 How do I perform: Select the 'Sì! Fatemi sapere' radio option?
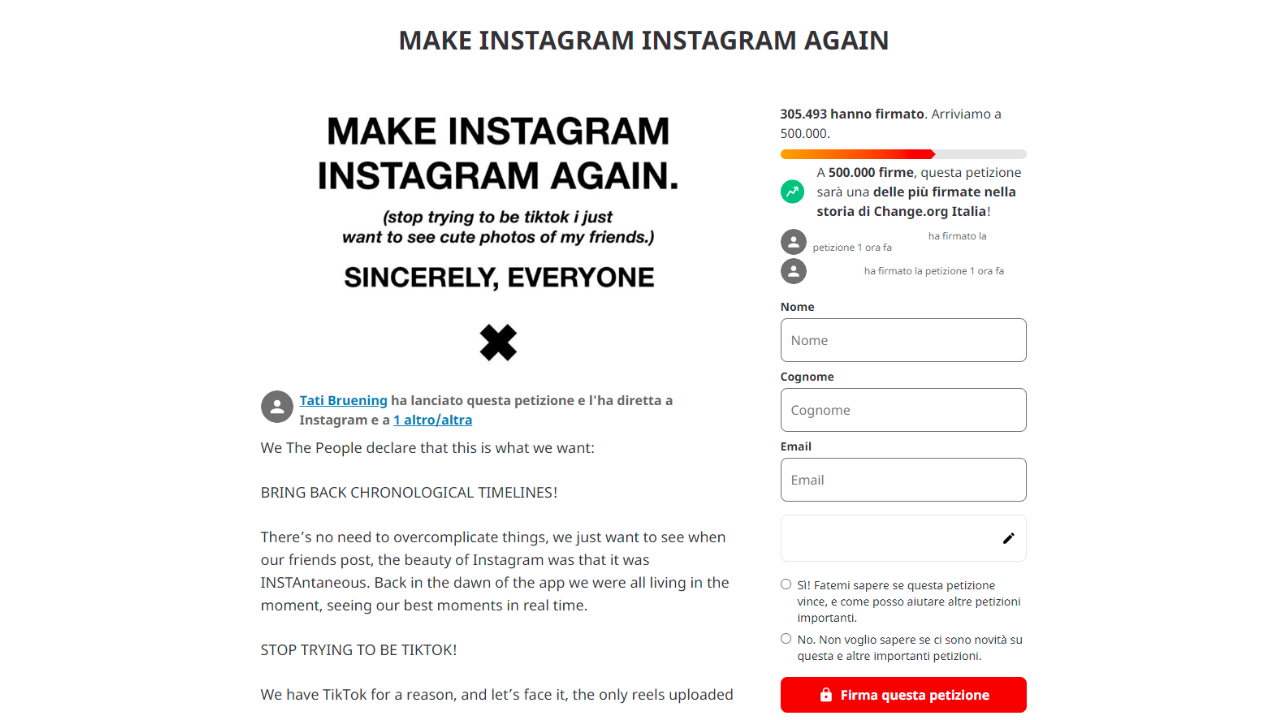(786, 584)
